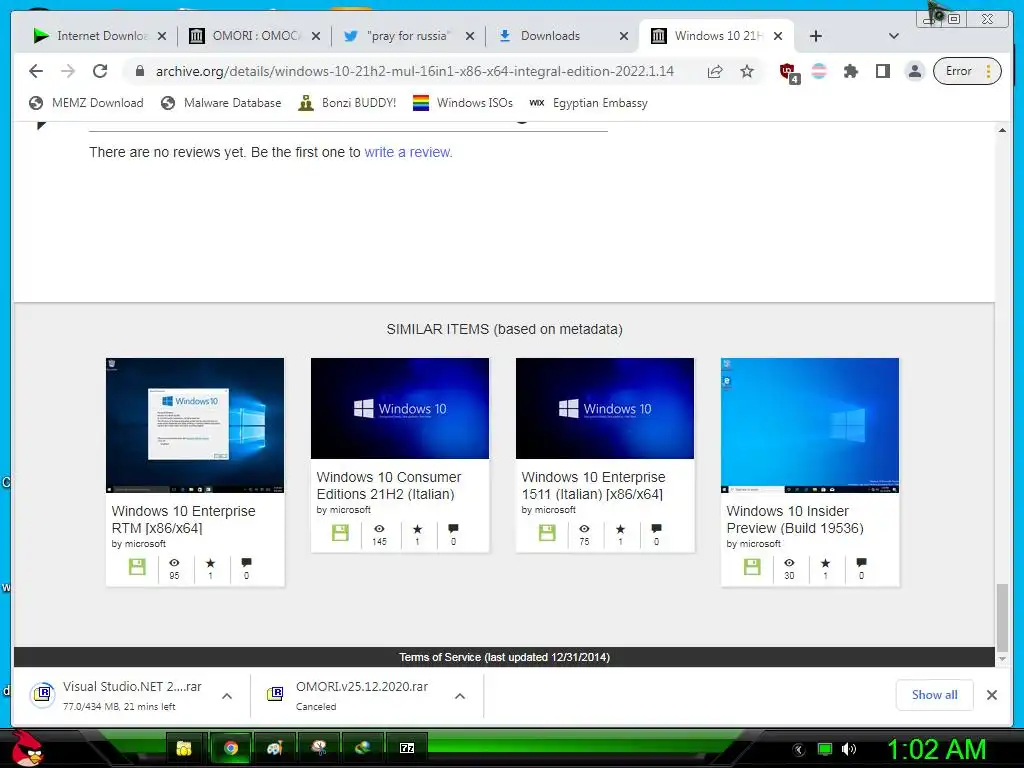Click software icon on Insider Preview card

(752, 566)
